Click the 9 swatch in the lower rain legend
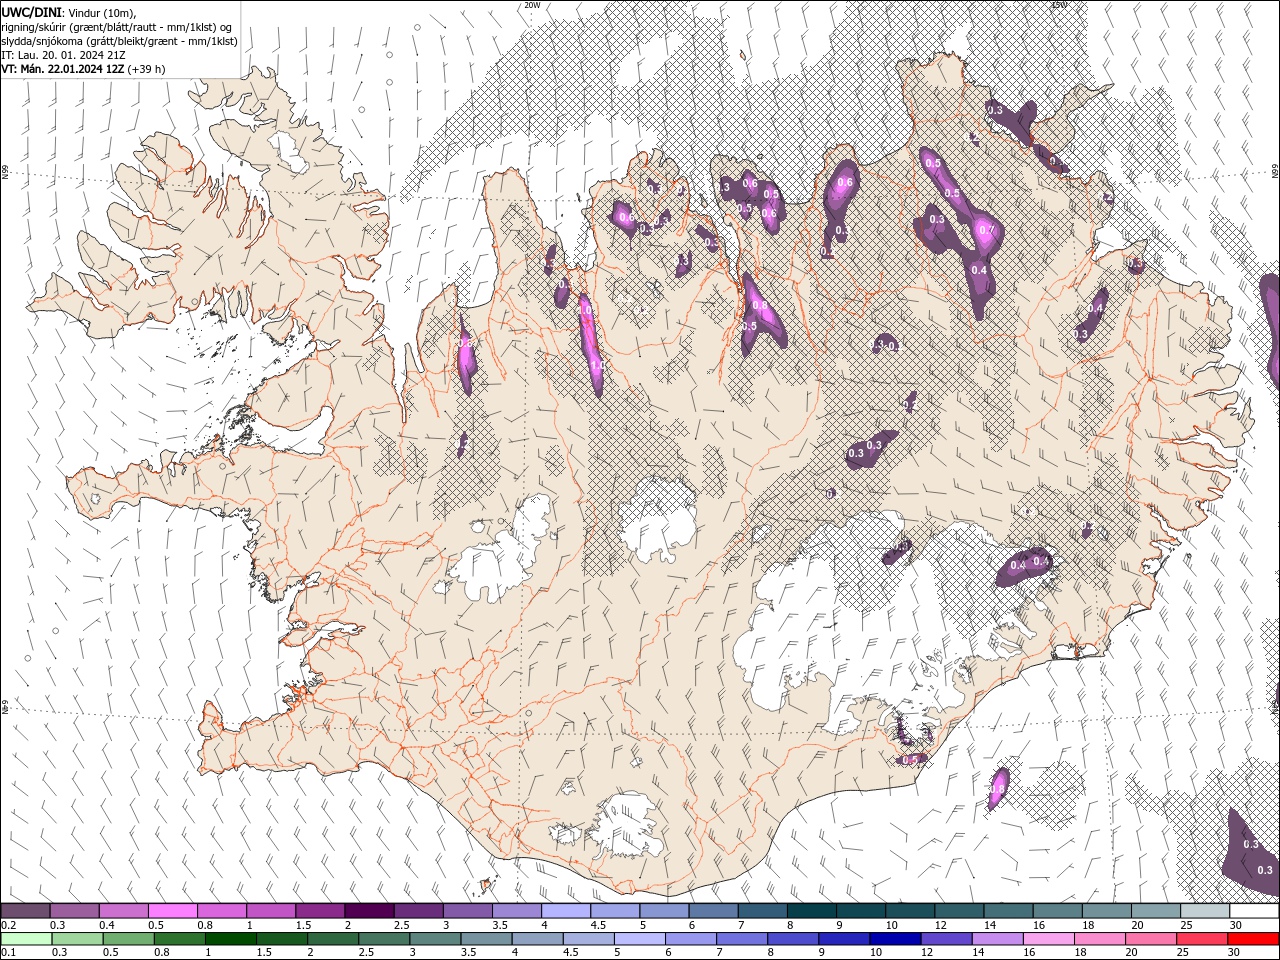 point(844,939)
